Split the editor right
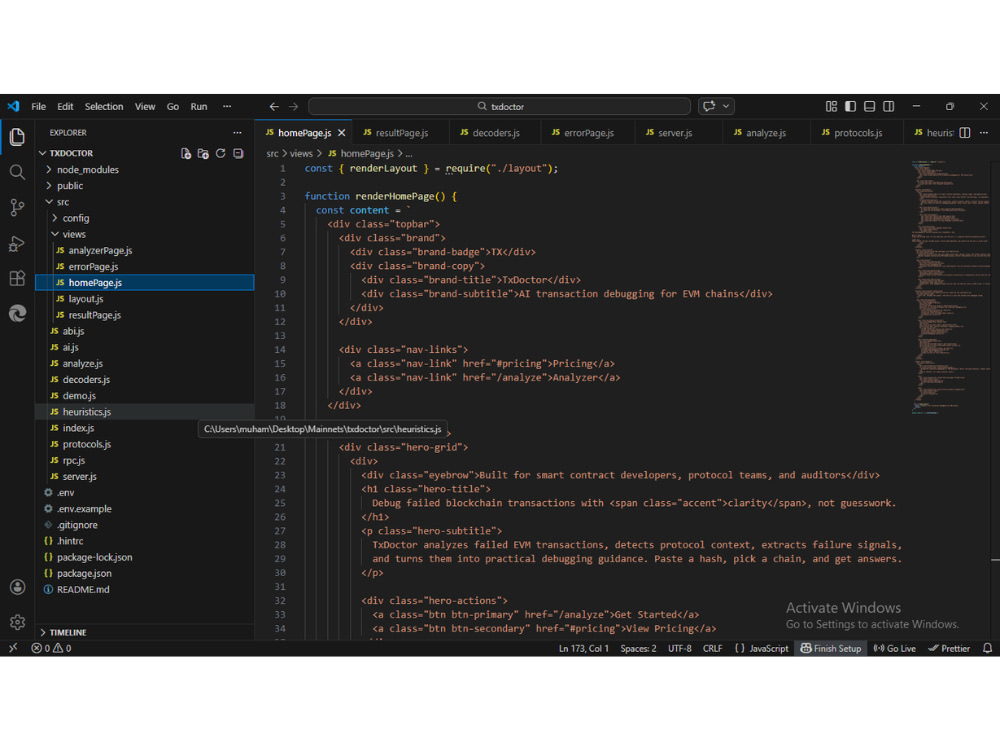1000x750 pixels. coord(965,133)
